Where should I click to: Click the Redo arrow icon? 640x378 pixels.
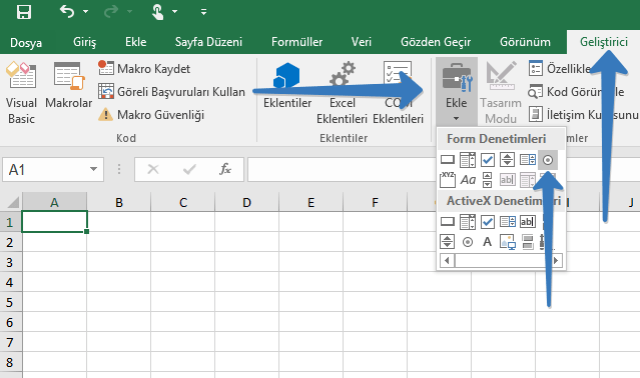111,11
